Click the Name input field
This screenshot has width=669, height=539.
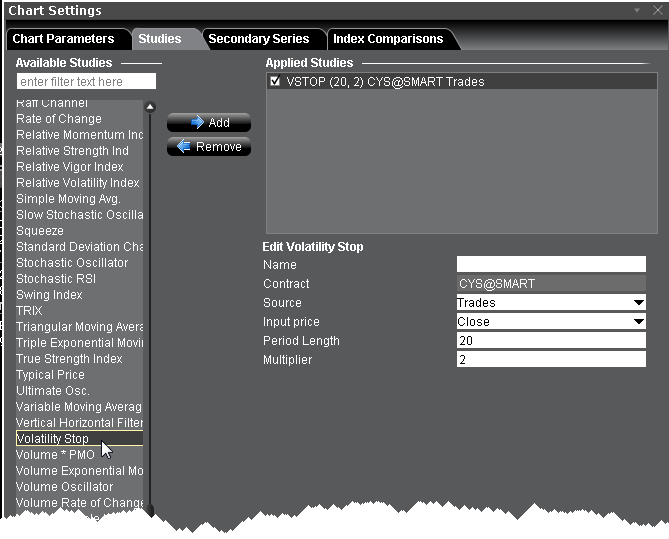(x=551, y=265)
